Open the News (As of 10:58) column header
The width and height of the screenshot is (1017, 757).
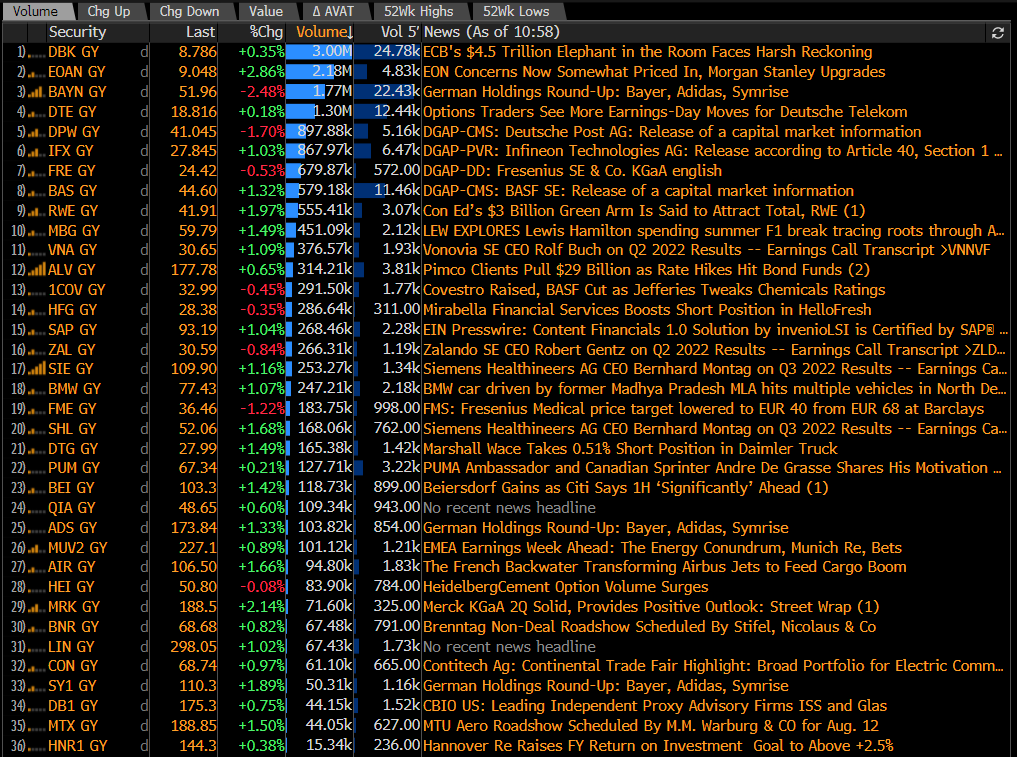tap(492, 32)
